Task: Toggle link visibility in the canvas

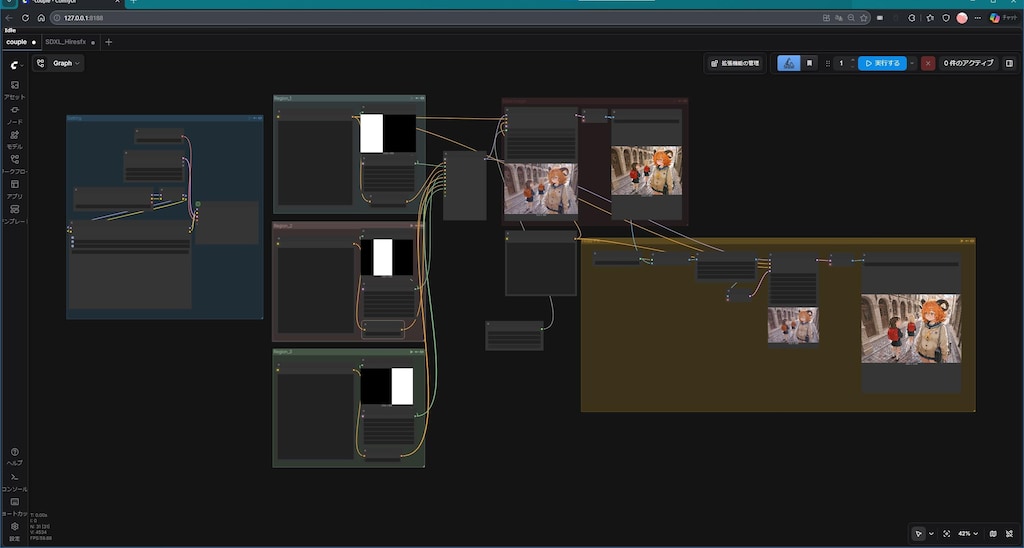Action: pyautogui.click(x=1010, y=534)
